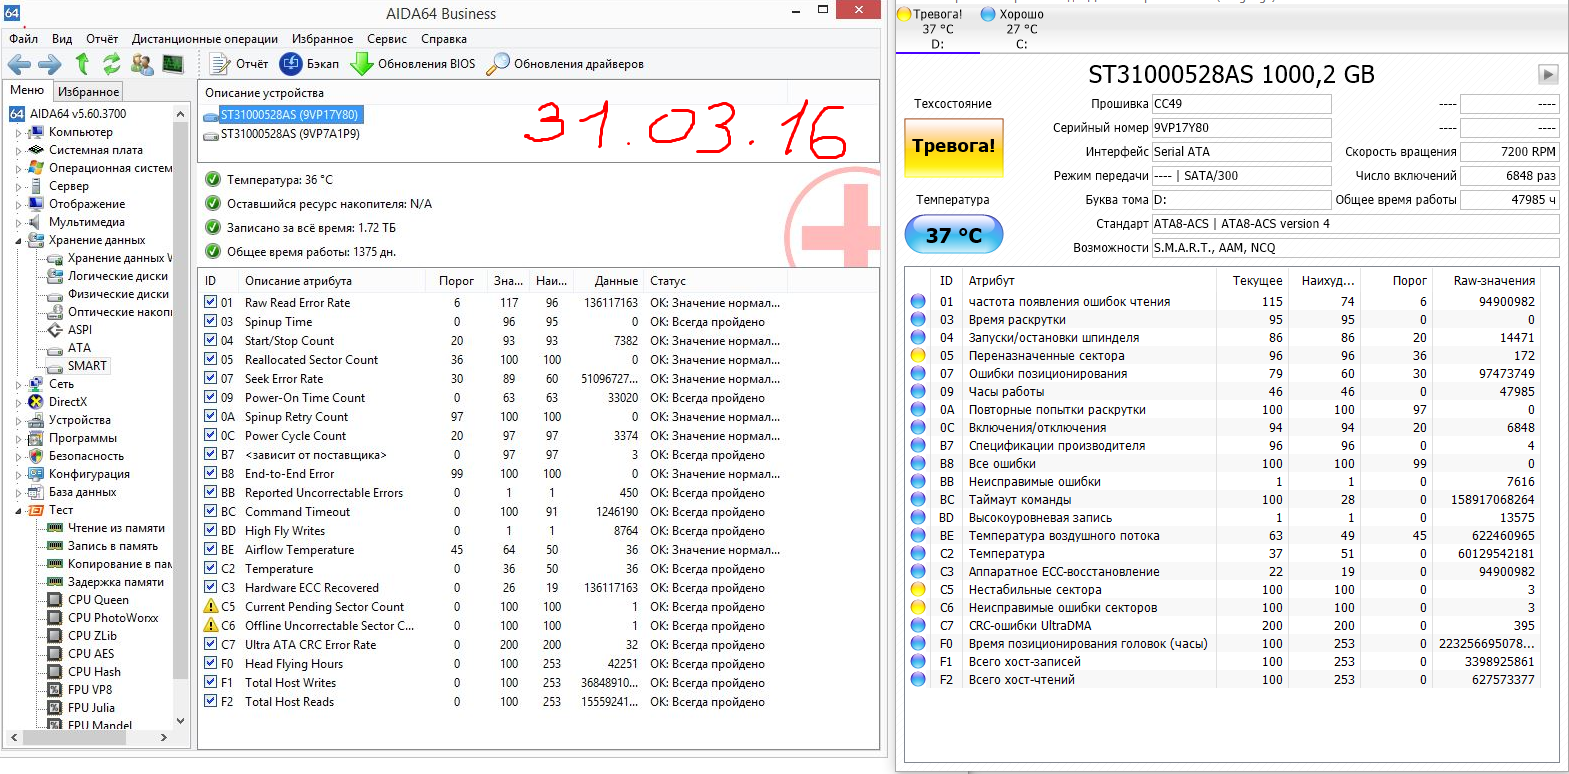Select the CPU Queen benchmark item
This screenshot has width=1569, height=774.
click(98, 600)
